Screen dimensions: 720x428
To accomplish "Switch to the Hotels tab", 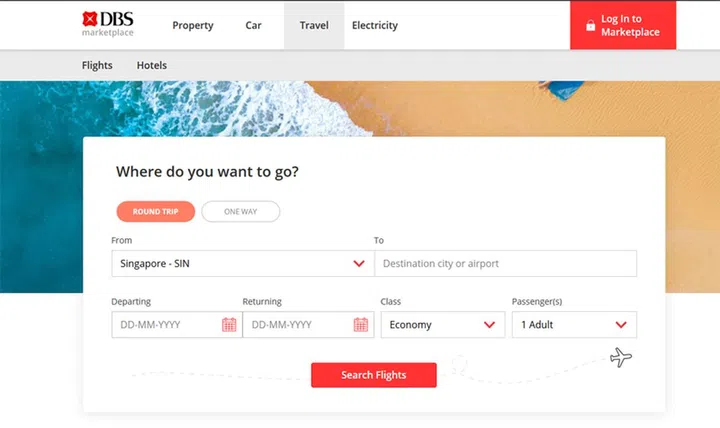I will [152, 66].
